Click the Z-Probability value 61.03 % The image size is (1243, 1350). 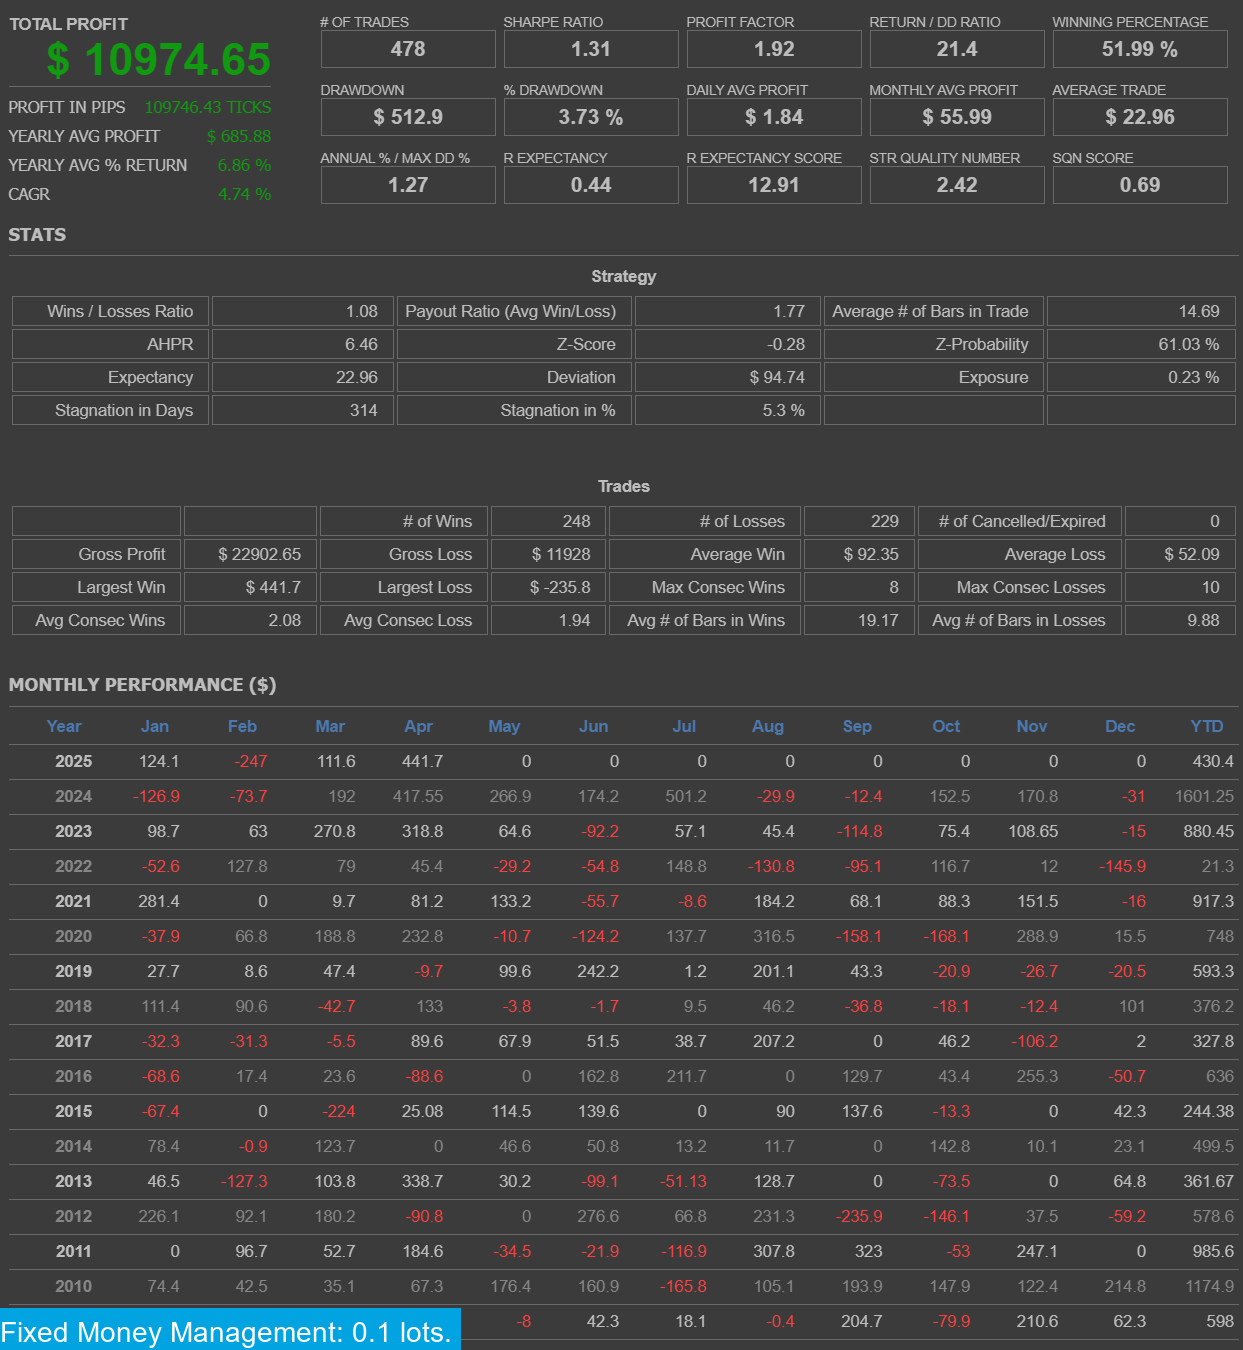pos(1141,344)
